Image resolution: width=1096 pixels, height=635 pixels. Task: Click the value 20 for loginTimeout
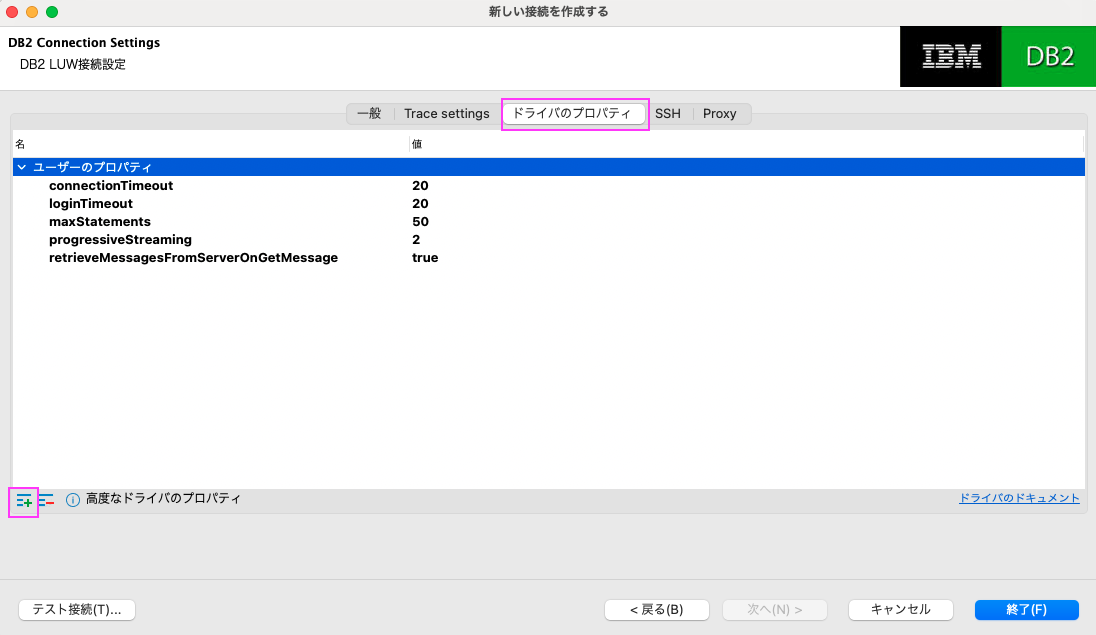click(420, 204)
